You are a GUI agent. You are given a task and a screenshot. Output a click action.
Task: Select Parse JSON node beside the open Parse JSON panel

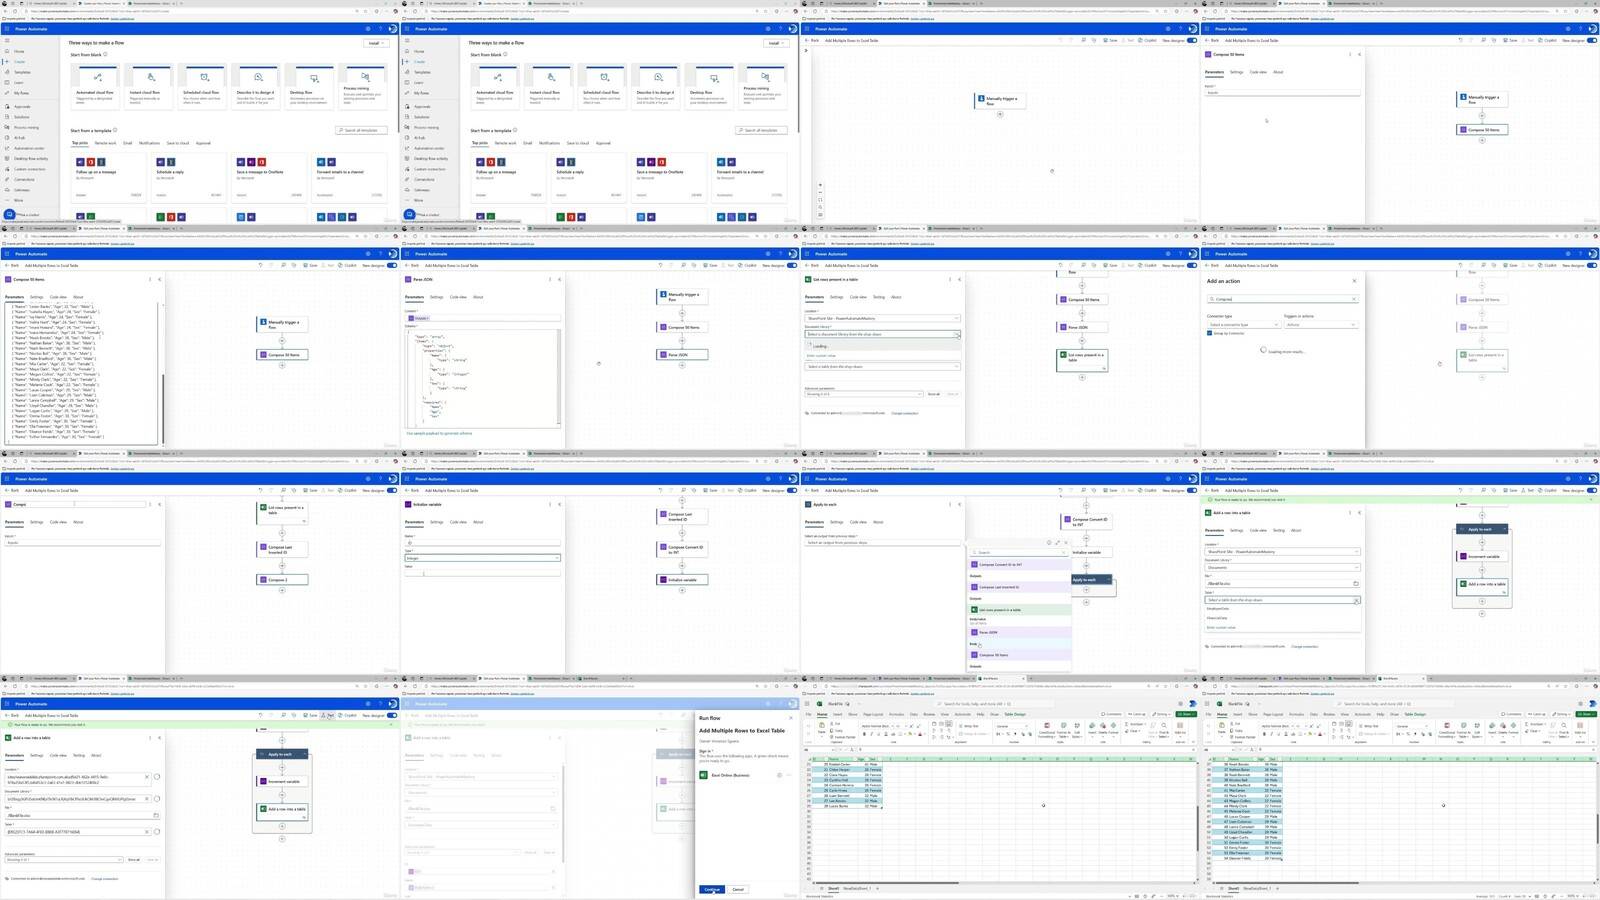[x=682, y=354]
